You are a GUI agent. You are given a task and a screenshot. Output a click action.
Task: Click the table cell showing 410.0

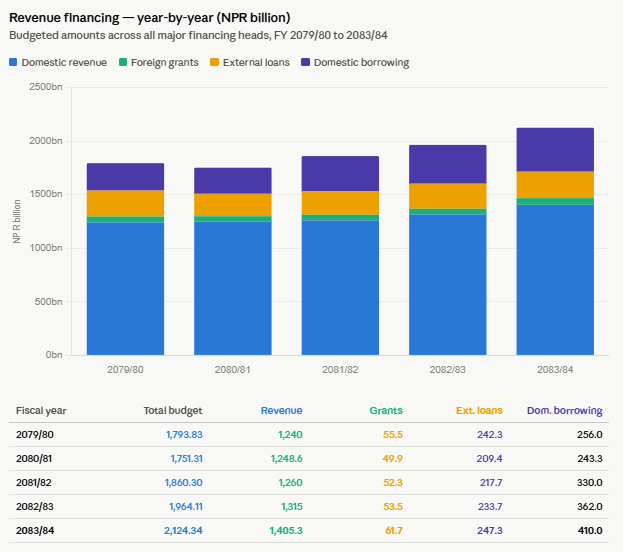(590, 531)
